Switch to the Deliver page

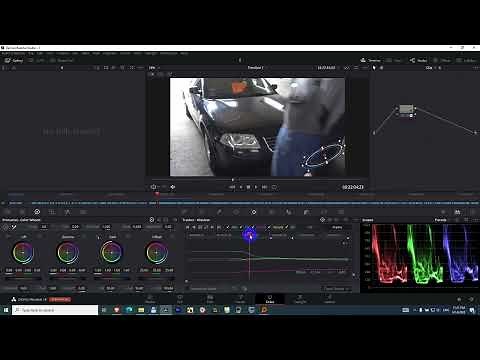tap(329, 299)
